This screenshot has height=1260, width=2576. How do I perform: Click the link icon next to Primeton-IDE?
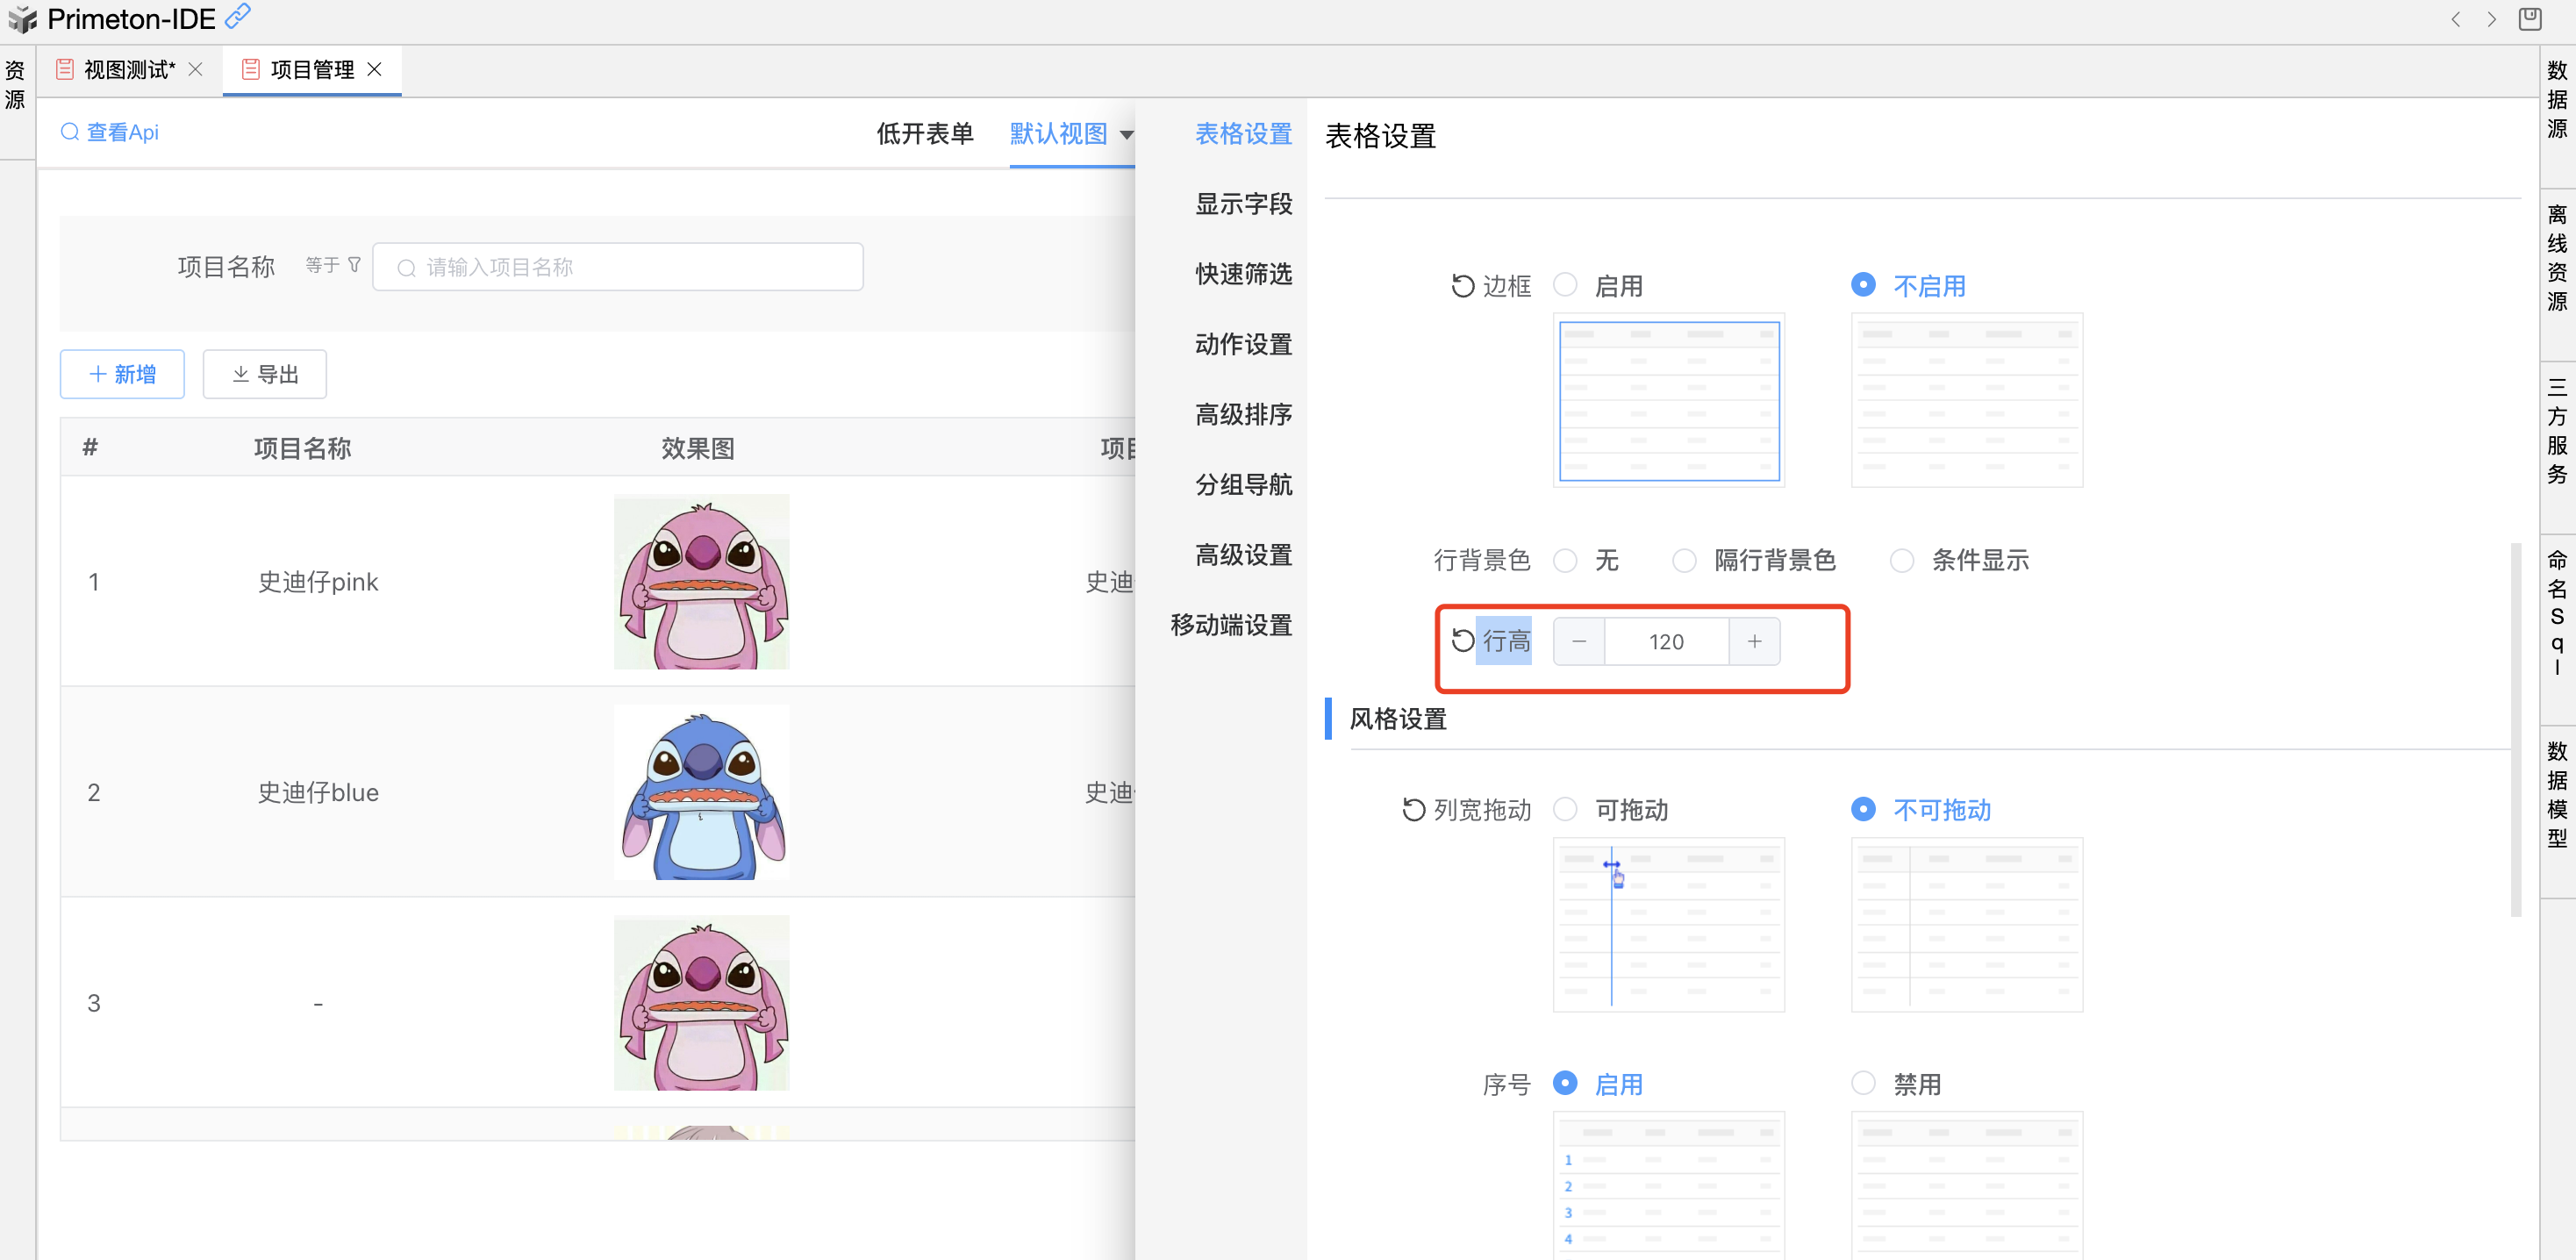point(238,17)
